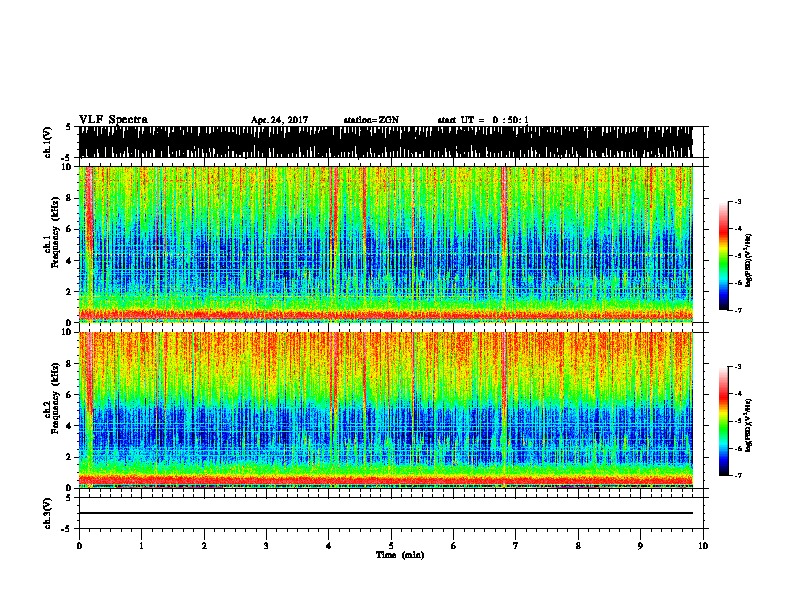792x612 pixels.
Task: Click time axis tick label "2"
Action: (204, 546)
